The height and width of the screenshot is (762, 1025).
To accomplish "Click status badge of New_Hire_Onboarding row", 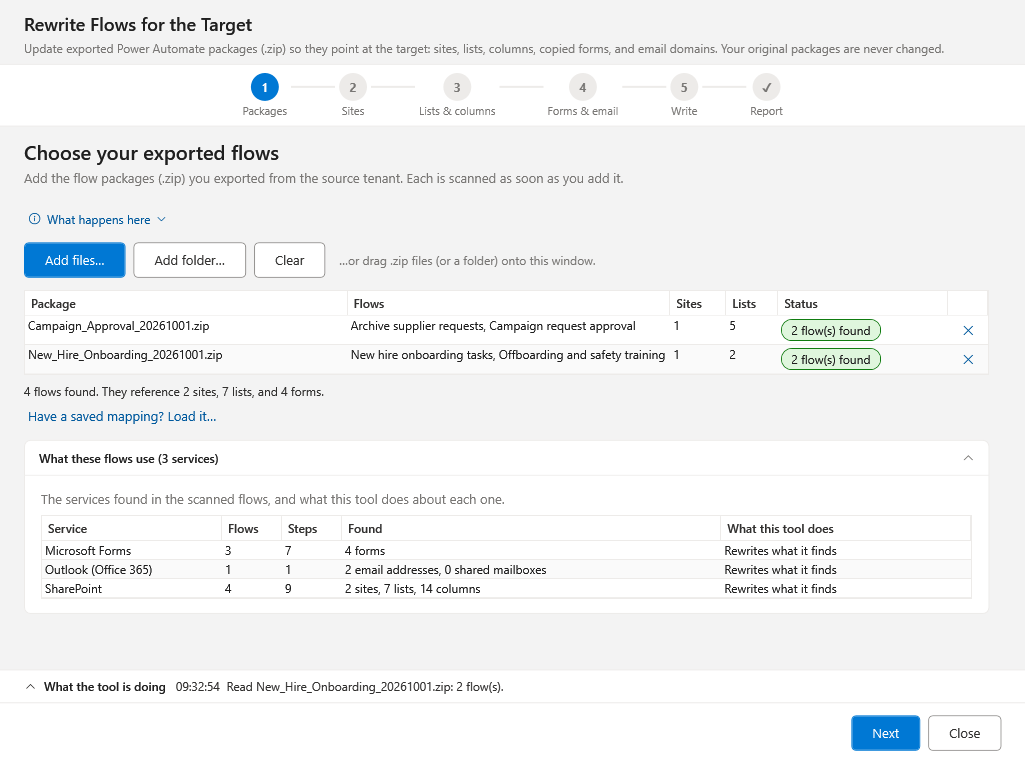I will click(x=831, y=359).
